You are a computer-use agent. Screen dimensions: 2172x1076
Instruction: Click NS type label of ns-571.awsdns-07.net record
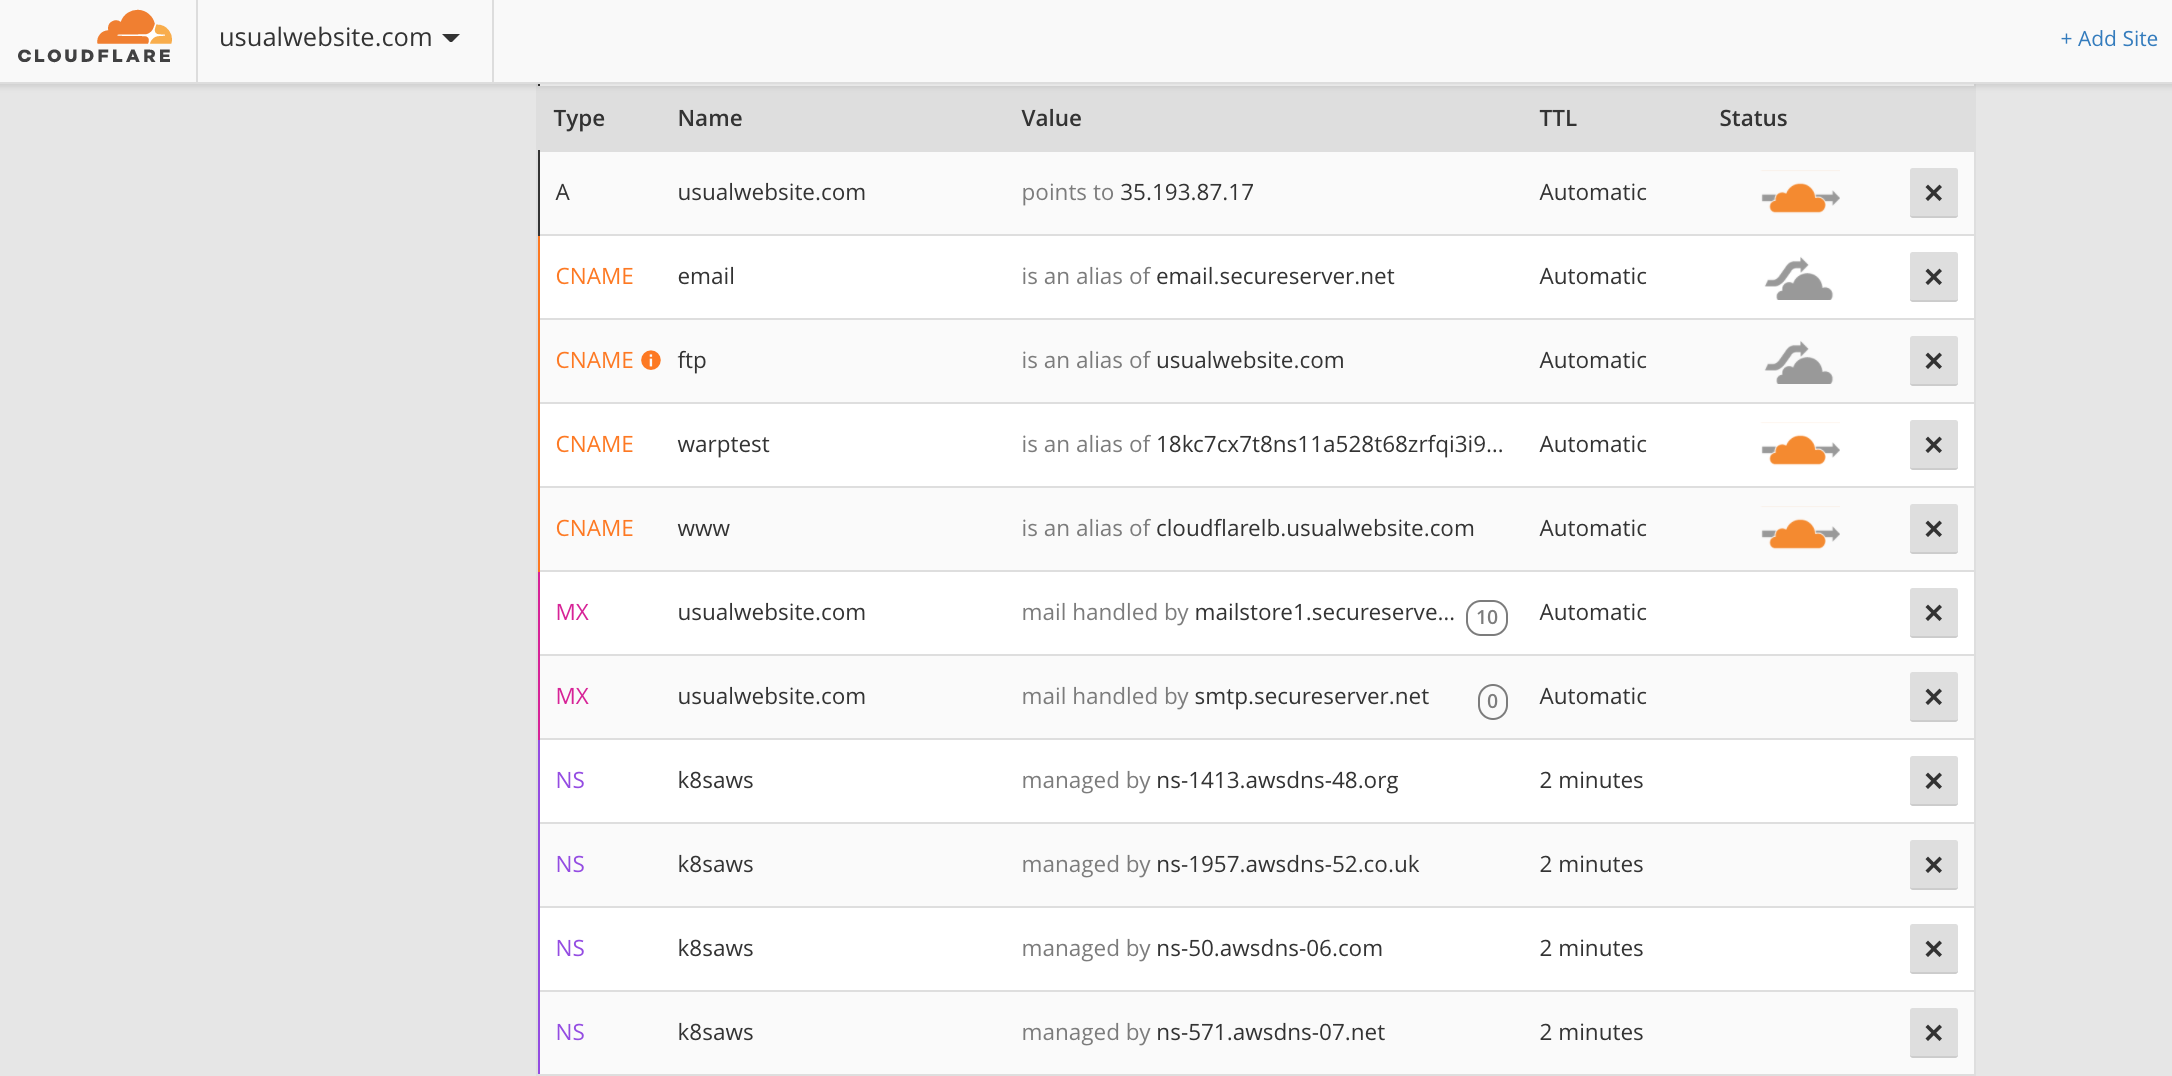[570, 1032]
